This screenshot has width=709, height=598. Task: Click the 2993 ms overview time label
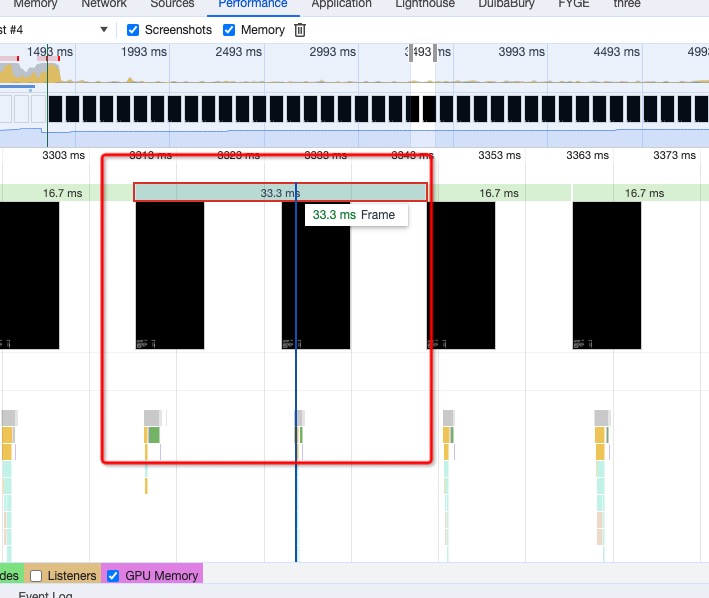coord(332,52)
